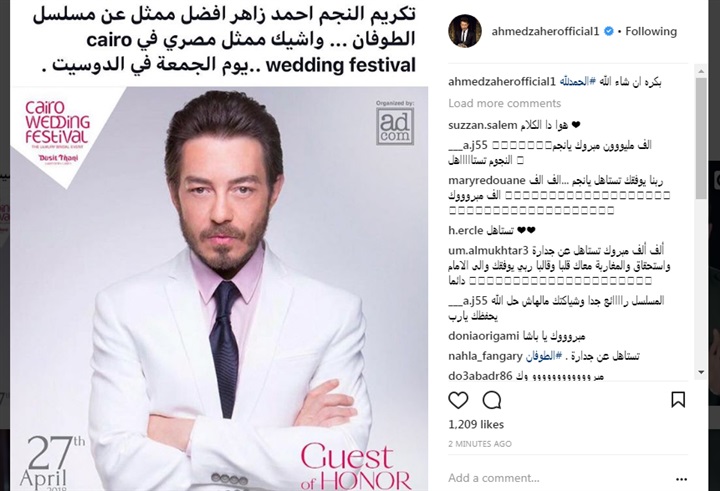
Task: Like the post with the heart icon
Action: (458, 400)
